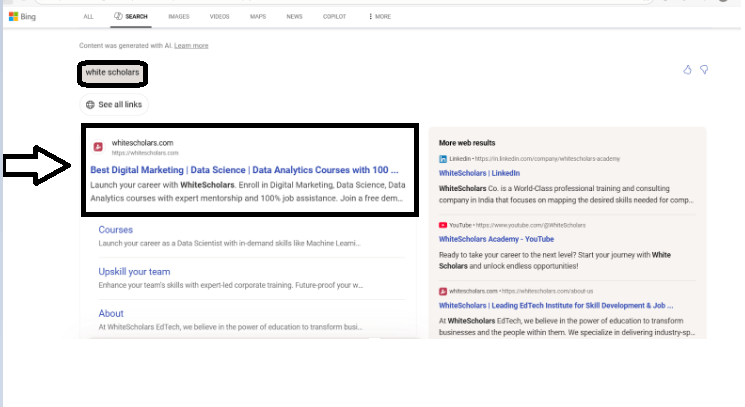Open the More menu in navigation bar
The width and height of the screenshot is (745, 407).
pos(380,17)
